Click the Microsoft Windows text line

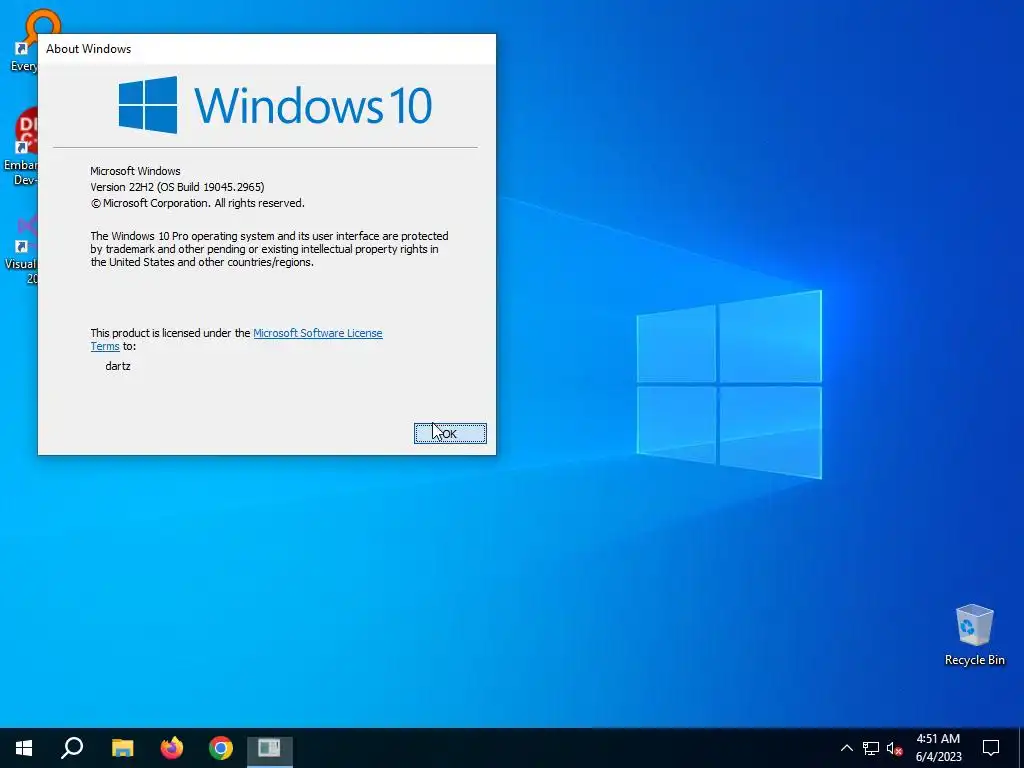click(135, 171)
